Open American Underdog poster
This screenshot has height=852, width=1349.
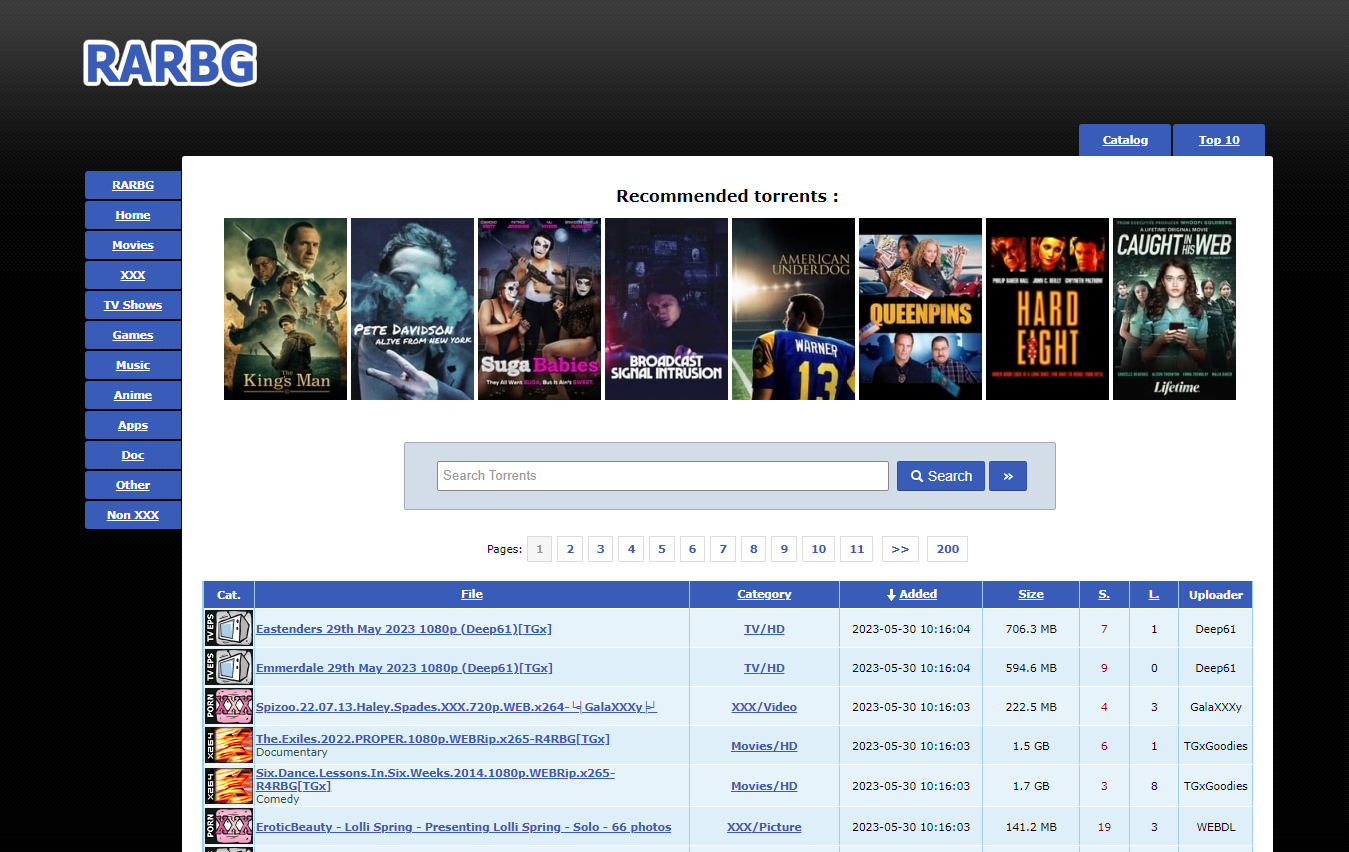[x=793, y=309]
